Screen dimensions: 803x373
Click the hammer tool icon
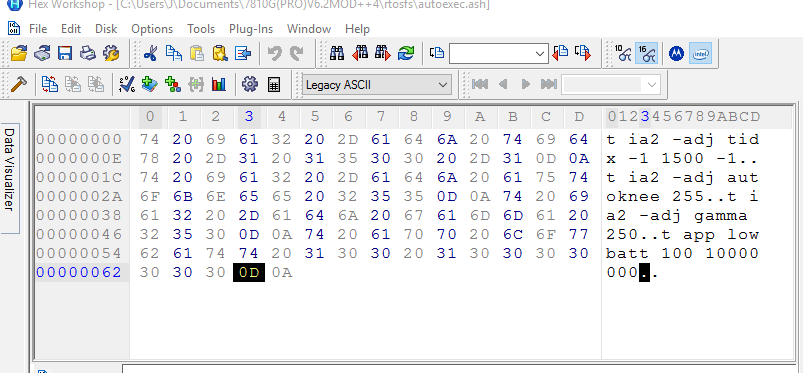point(19,84)
